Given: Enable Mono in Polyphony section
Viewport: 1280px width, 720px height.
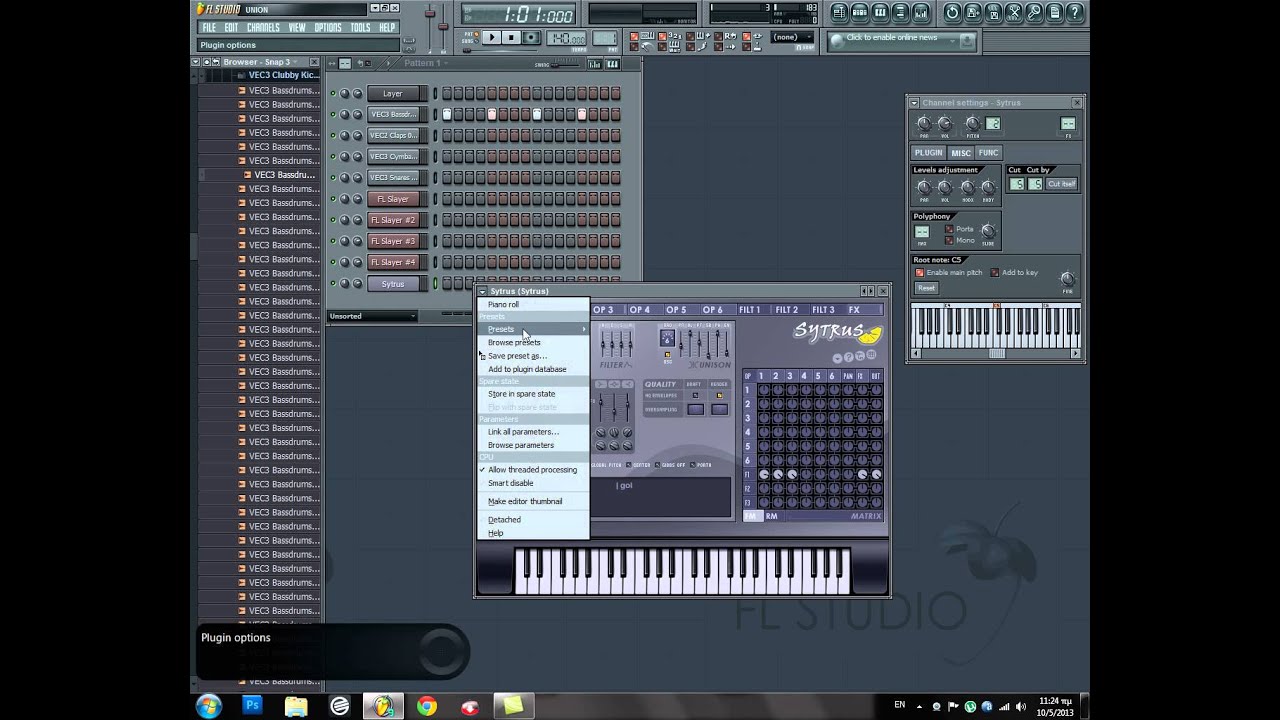Looking at the screenshot, I should (949, 240).
